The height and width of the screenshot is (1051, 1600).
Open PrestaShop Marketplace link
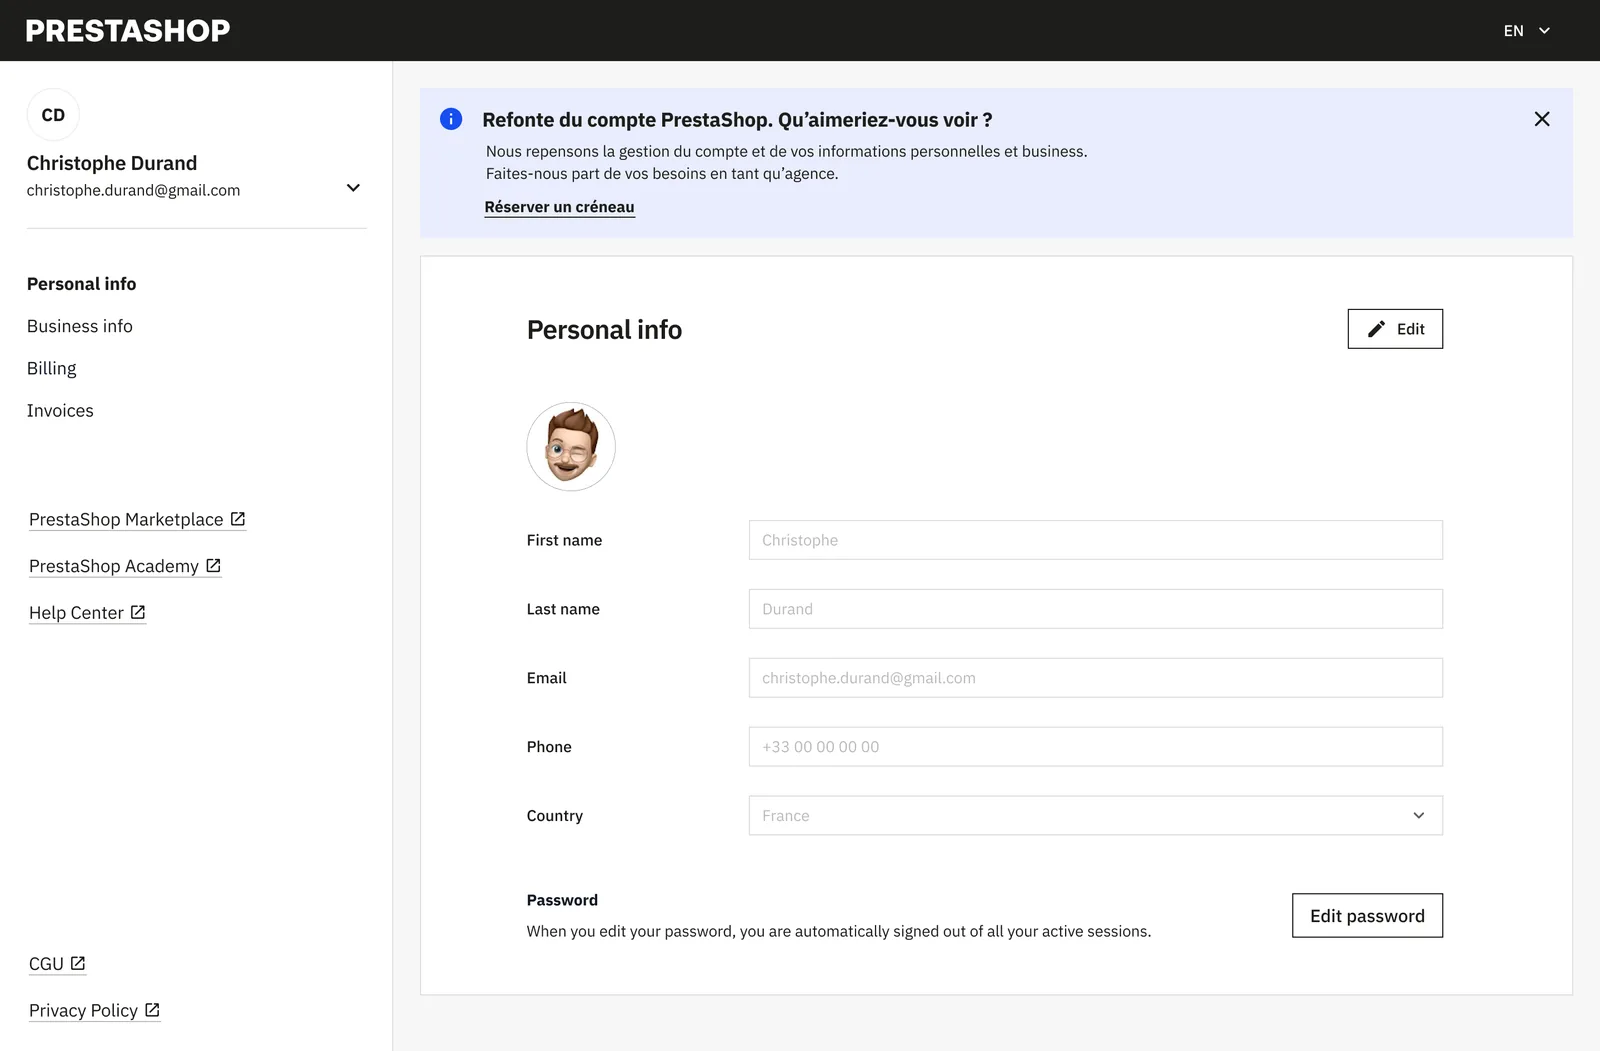[137, 520]
